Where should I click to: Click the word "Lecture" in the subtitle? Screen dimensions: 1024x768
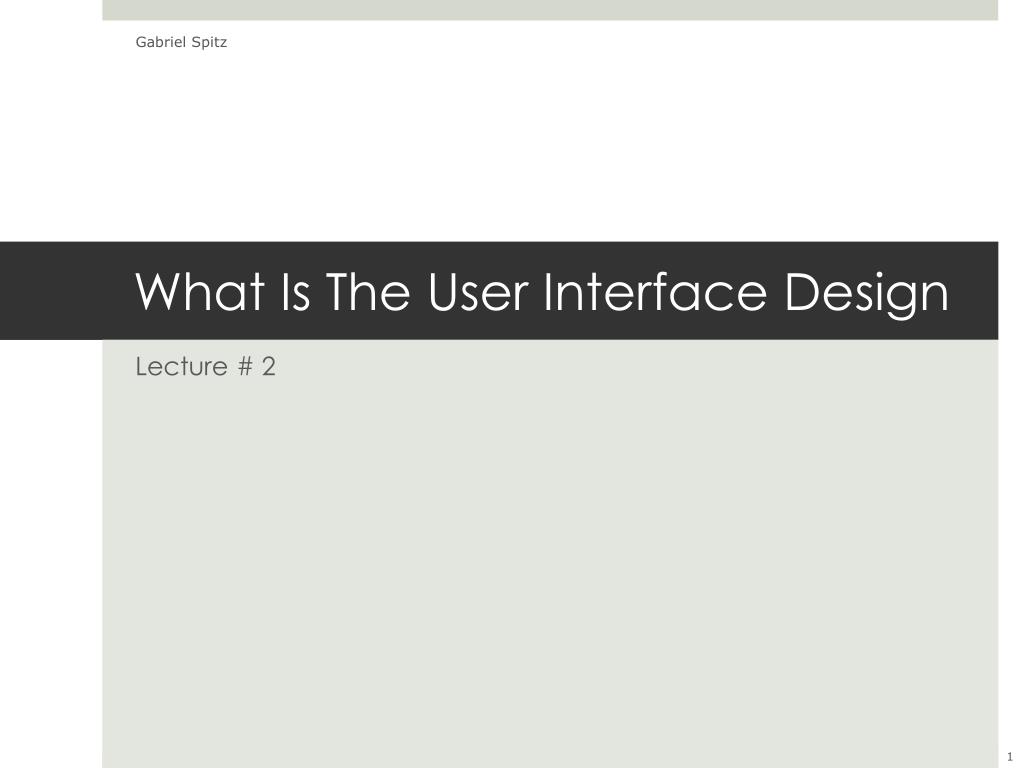[x=182, y=366]
